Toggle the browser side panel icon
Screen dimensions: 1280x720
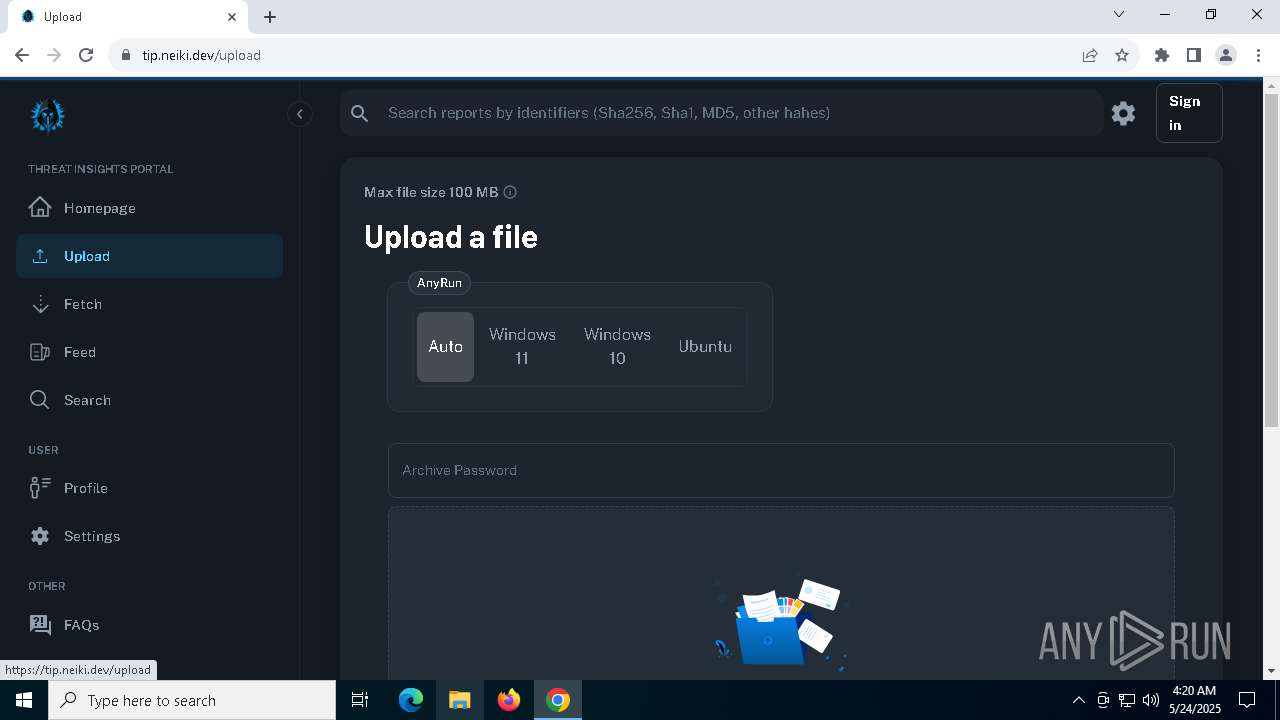tap(1194, 55)
